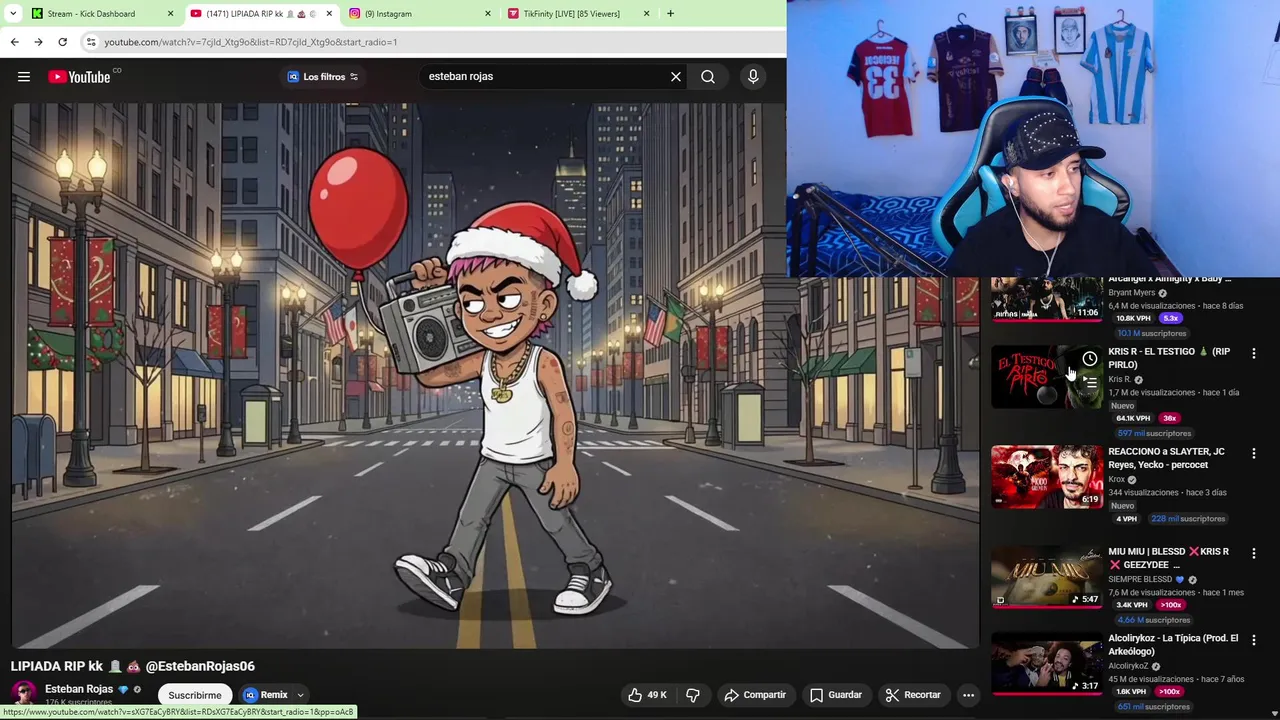This screenshot has width=1280, height=720.
Task: Open options menu for KRIS R - EL TESTIGO
Action: point(1254,353)
